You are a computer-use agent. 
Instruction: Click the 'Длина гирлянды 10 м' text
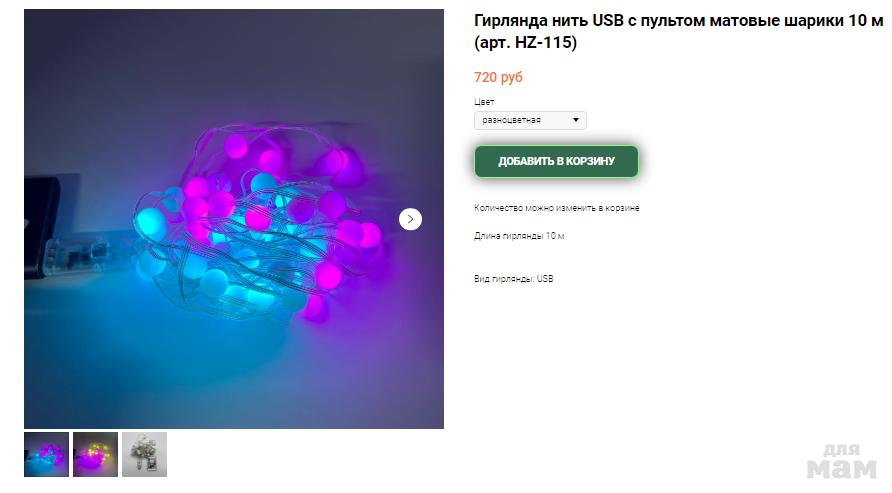point(519,236)
